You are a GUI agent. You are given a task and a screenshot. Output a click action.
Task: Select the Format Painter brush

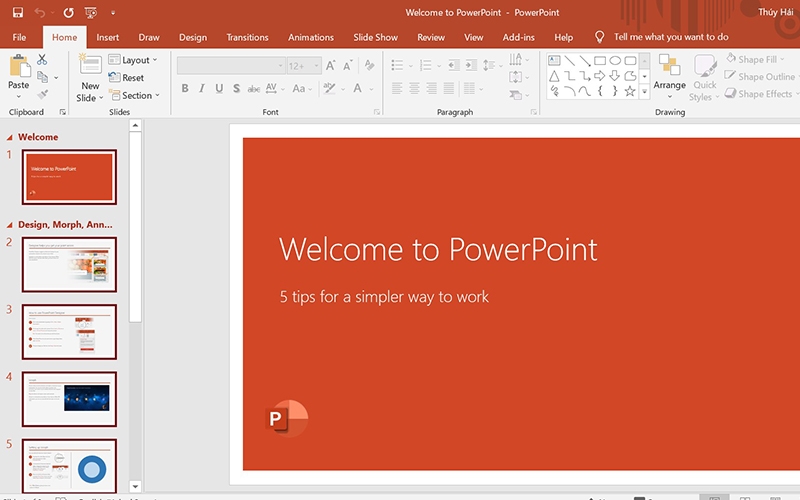(x=42, y=94)
